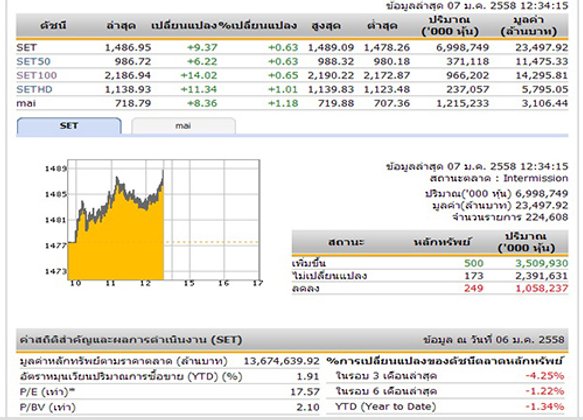This screenshot has height=420, width=583.
Task: Open the SET50 index link
Action: click(33, 61)
